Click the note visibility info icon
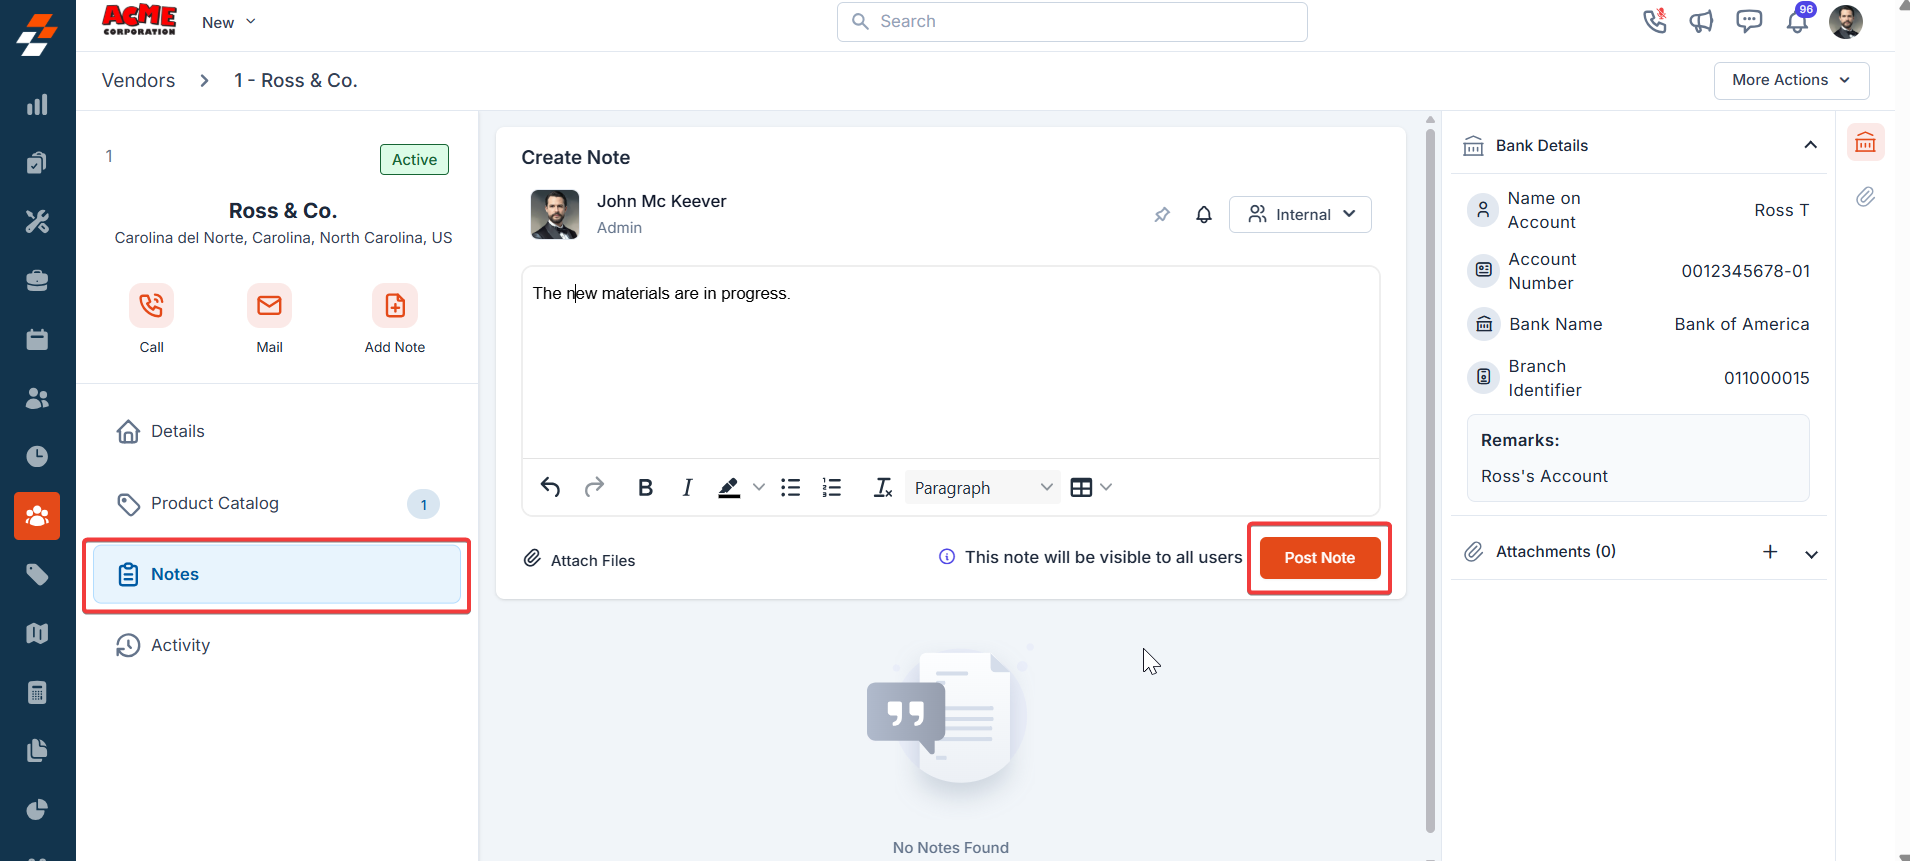 point(947,557)
